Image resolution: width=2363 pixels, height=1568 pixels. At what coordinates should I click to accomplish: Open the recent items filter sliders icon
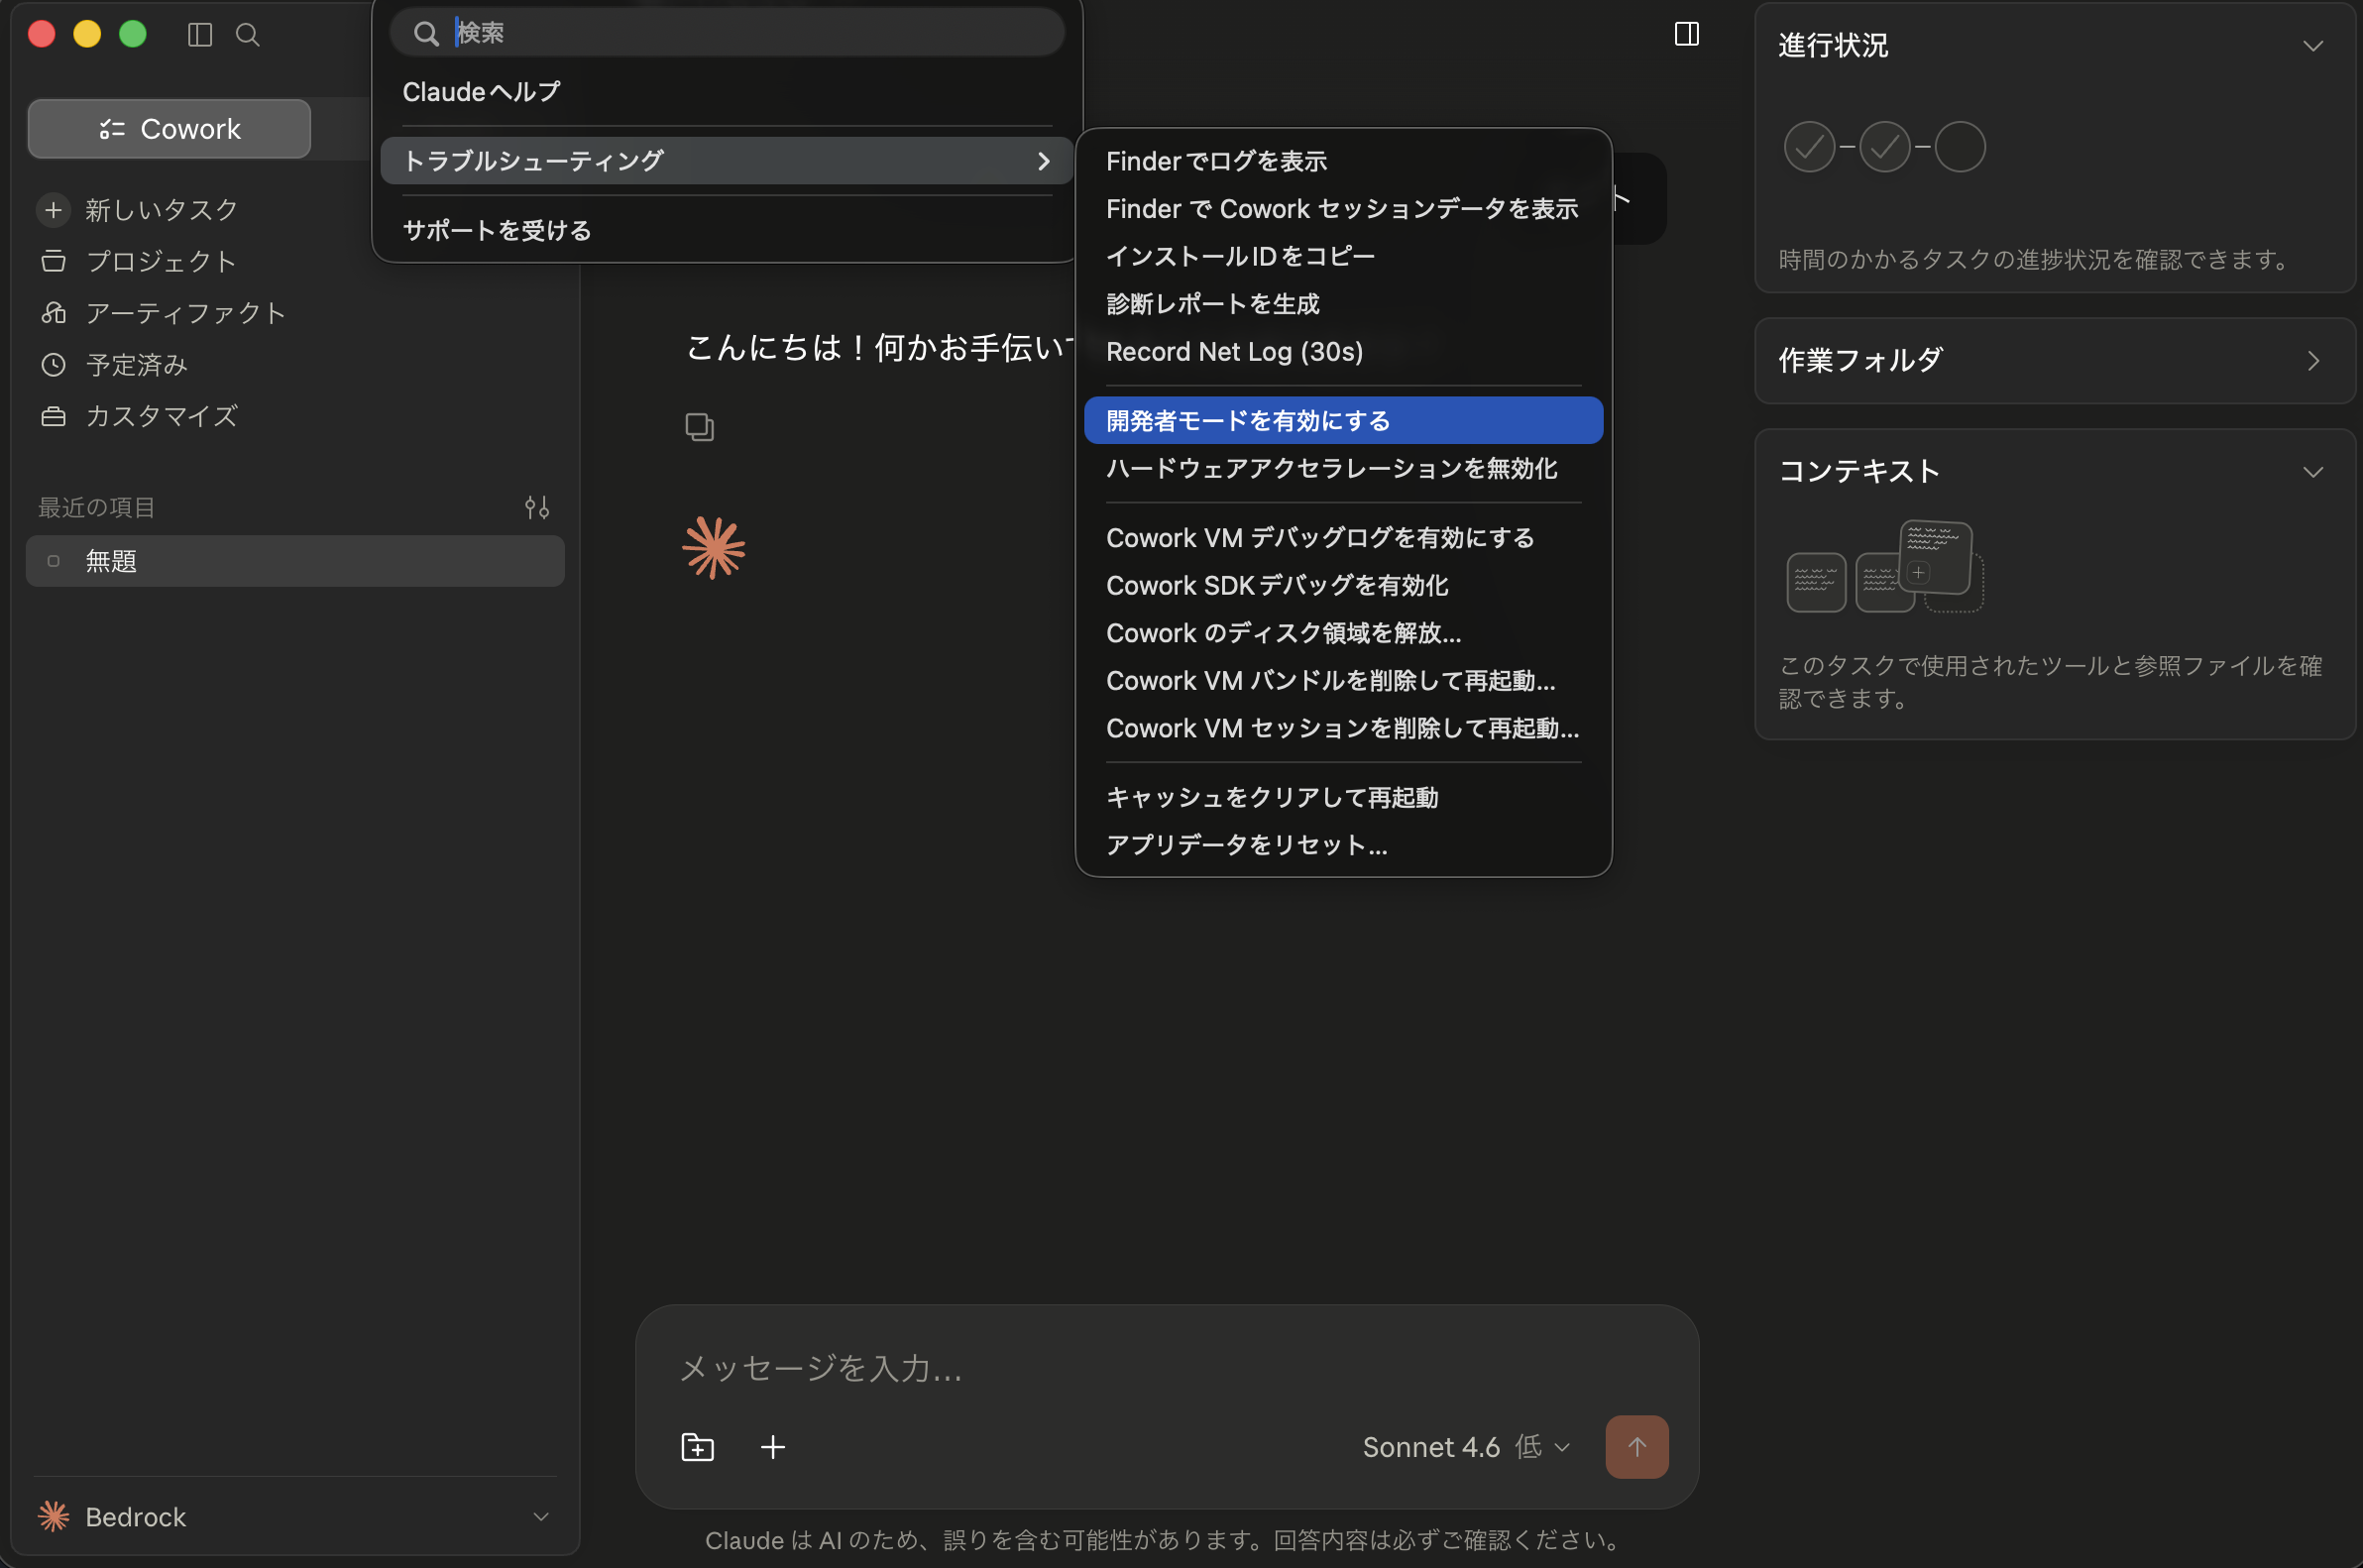click(537, 507)
